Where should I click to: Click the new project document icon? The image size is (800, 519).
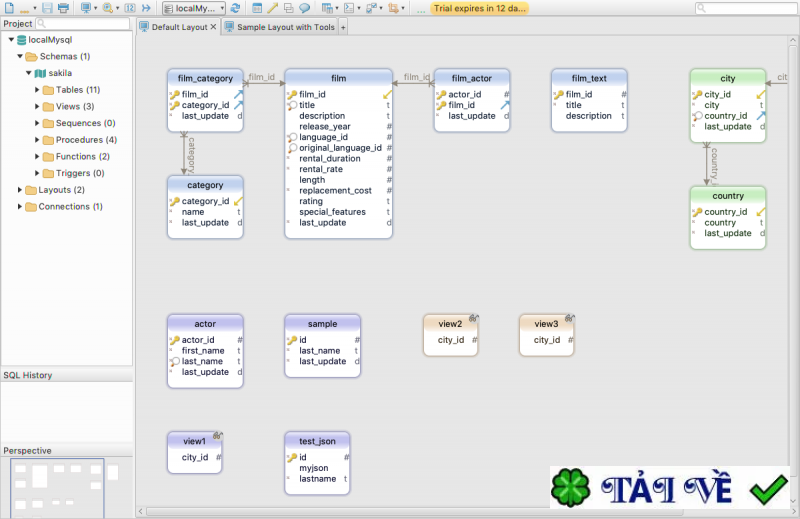click(9, 8)
